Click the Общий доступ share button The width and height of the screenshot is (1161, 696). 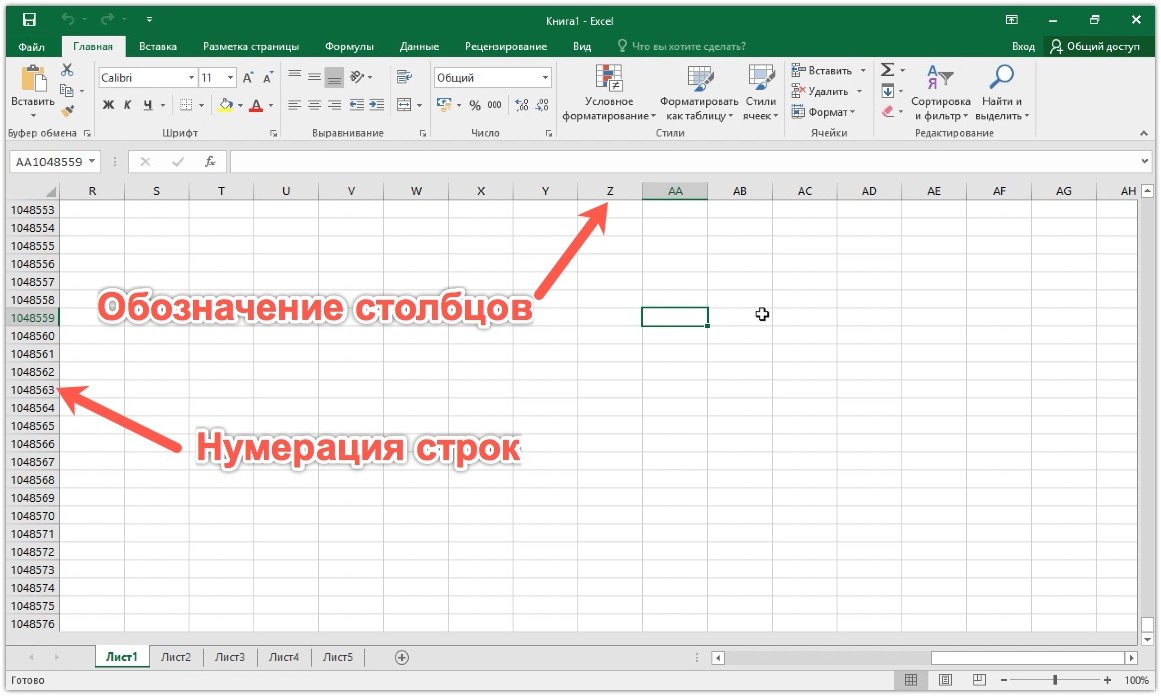pyautogui.click(x=1096, y=46)
